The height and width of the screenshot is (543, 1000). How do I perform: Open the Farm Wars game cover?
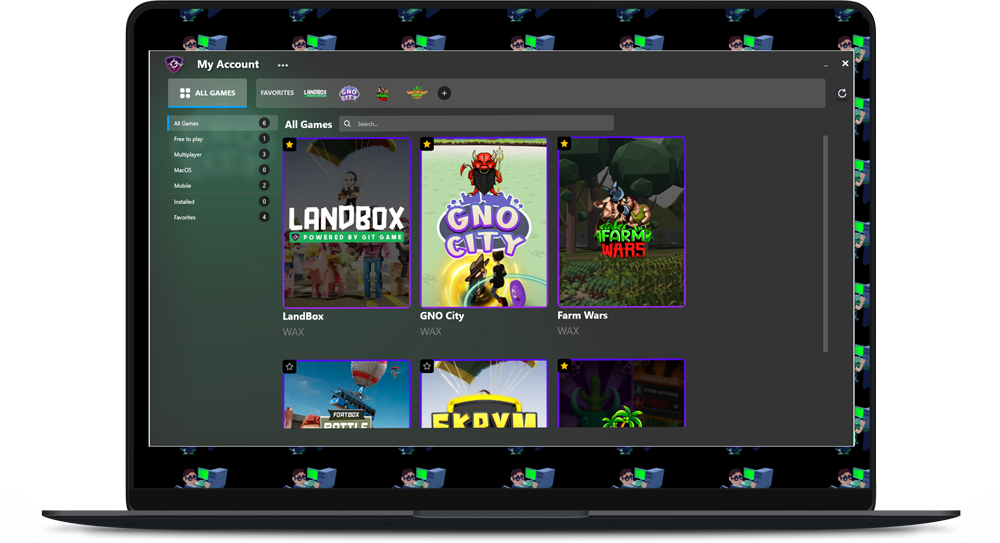tap(621, 222)
